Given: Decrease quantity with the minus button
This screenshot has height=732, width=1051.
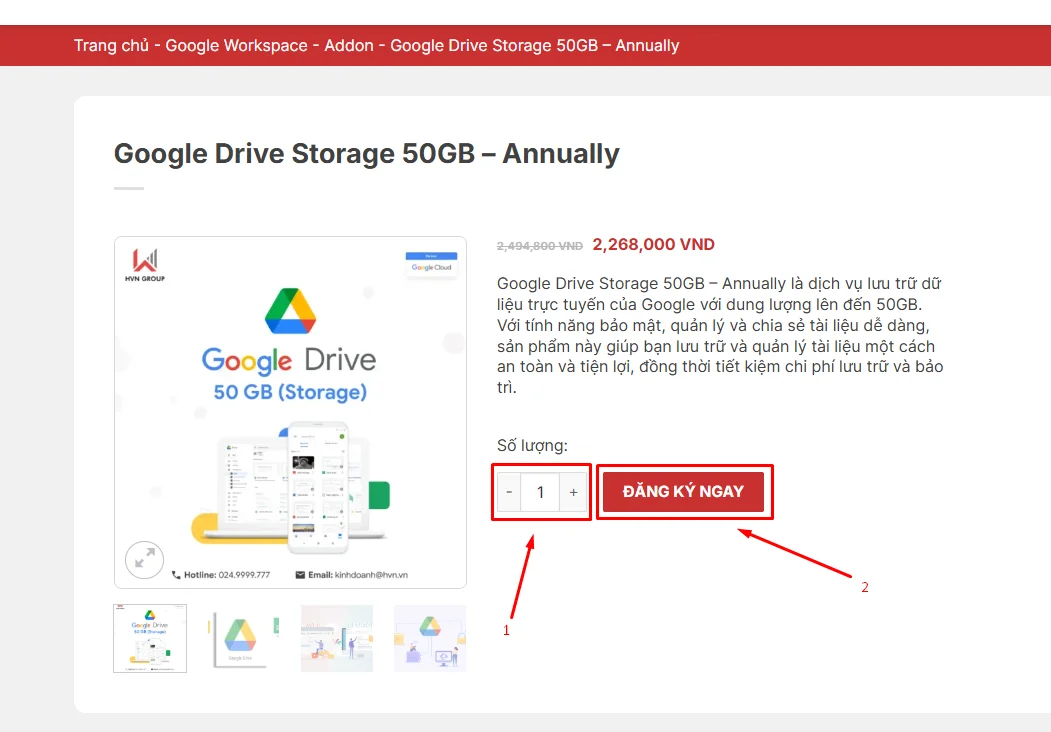Looking at the screenshot, I should 509,492.
